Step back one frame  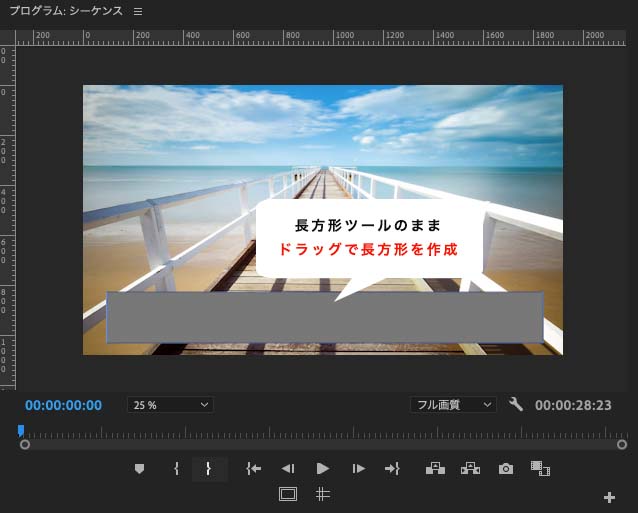288,468
